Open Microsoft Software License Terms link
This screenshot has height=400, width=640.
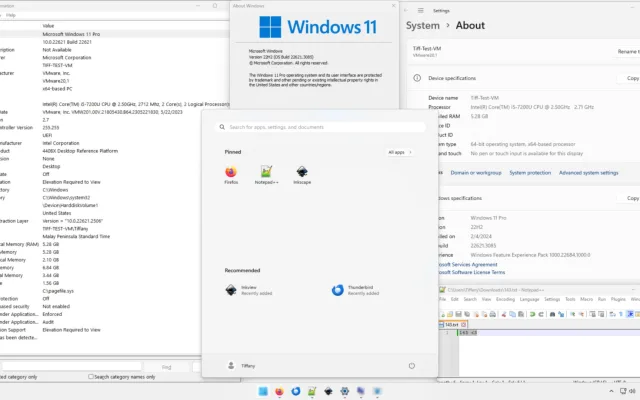coord(471,272)
